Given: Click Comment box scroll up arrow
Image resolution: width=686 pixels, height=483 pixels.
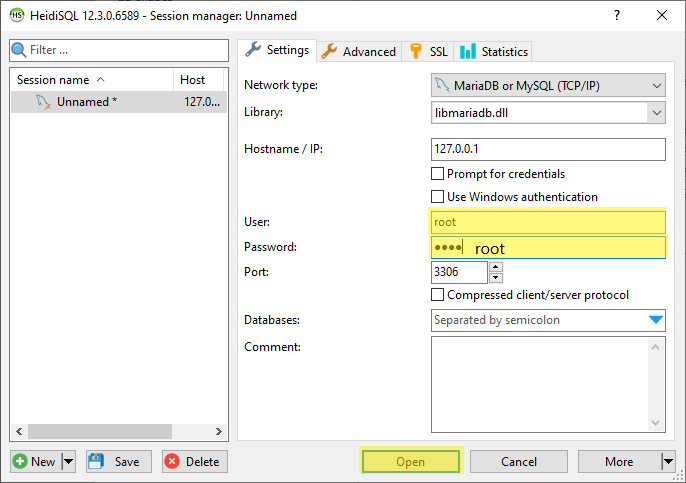Looking at the screenshot, I should pos(655,347).
